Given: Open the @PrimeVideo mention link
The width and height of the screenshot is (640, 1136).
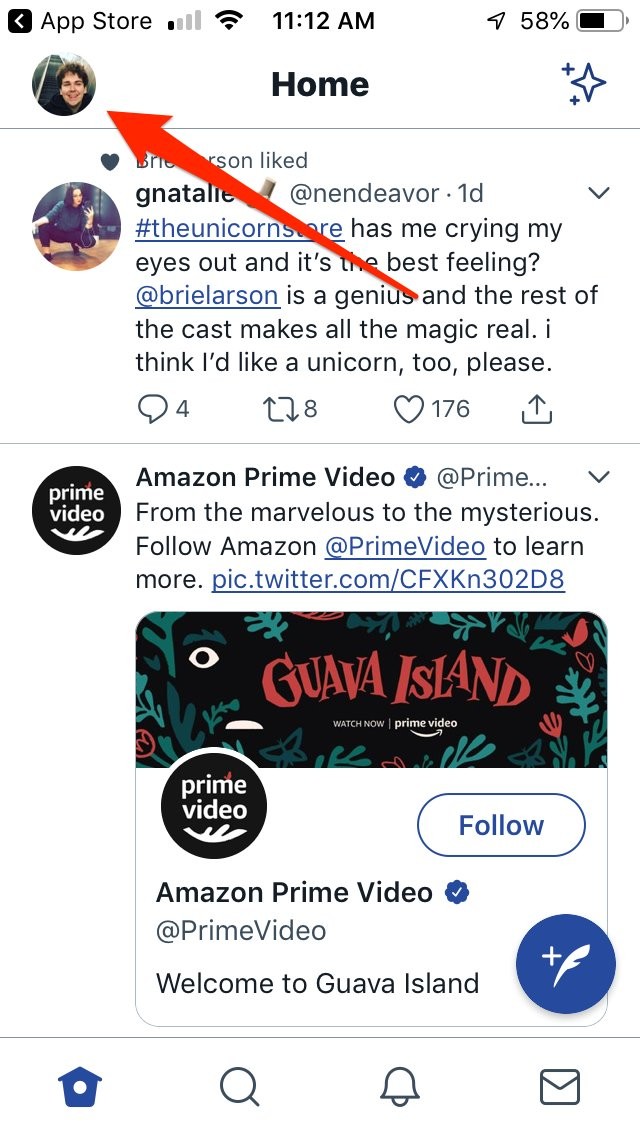Looking at the screenshot, I should tap(405, 546).
